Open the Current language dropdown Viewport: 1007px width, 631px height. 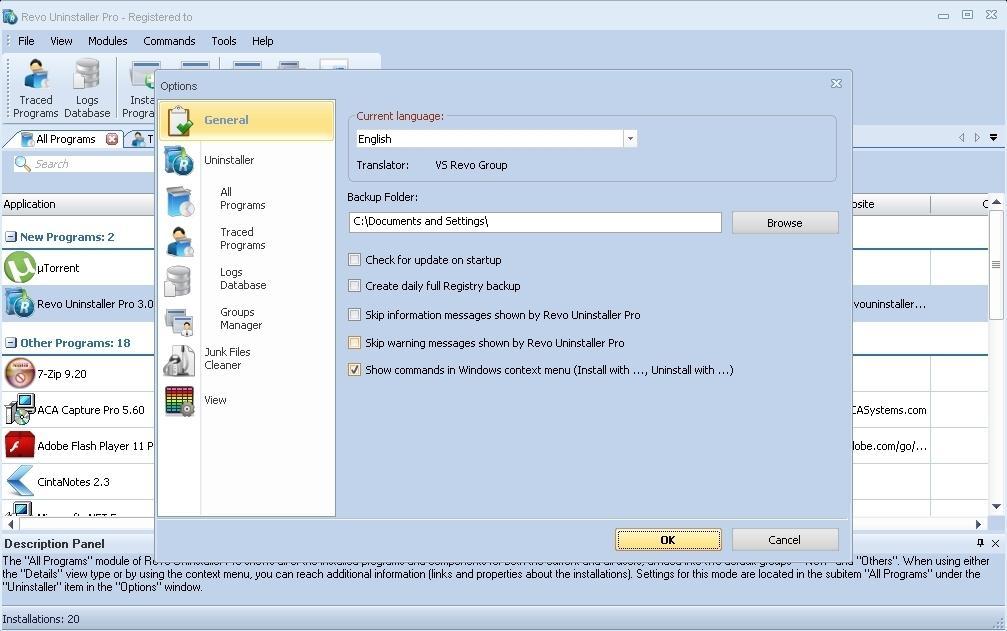pos(630,139)
